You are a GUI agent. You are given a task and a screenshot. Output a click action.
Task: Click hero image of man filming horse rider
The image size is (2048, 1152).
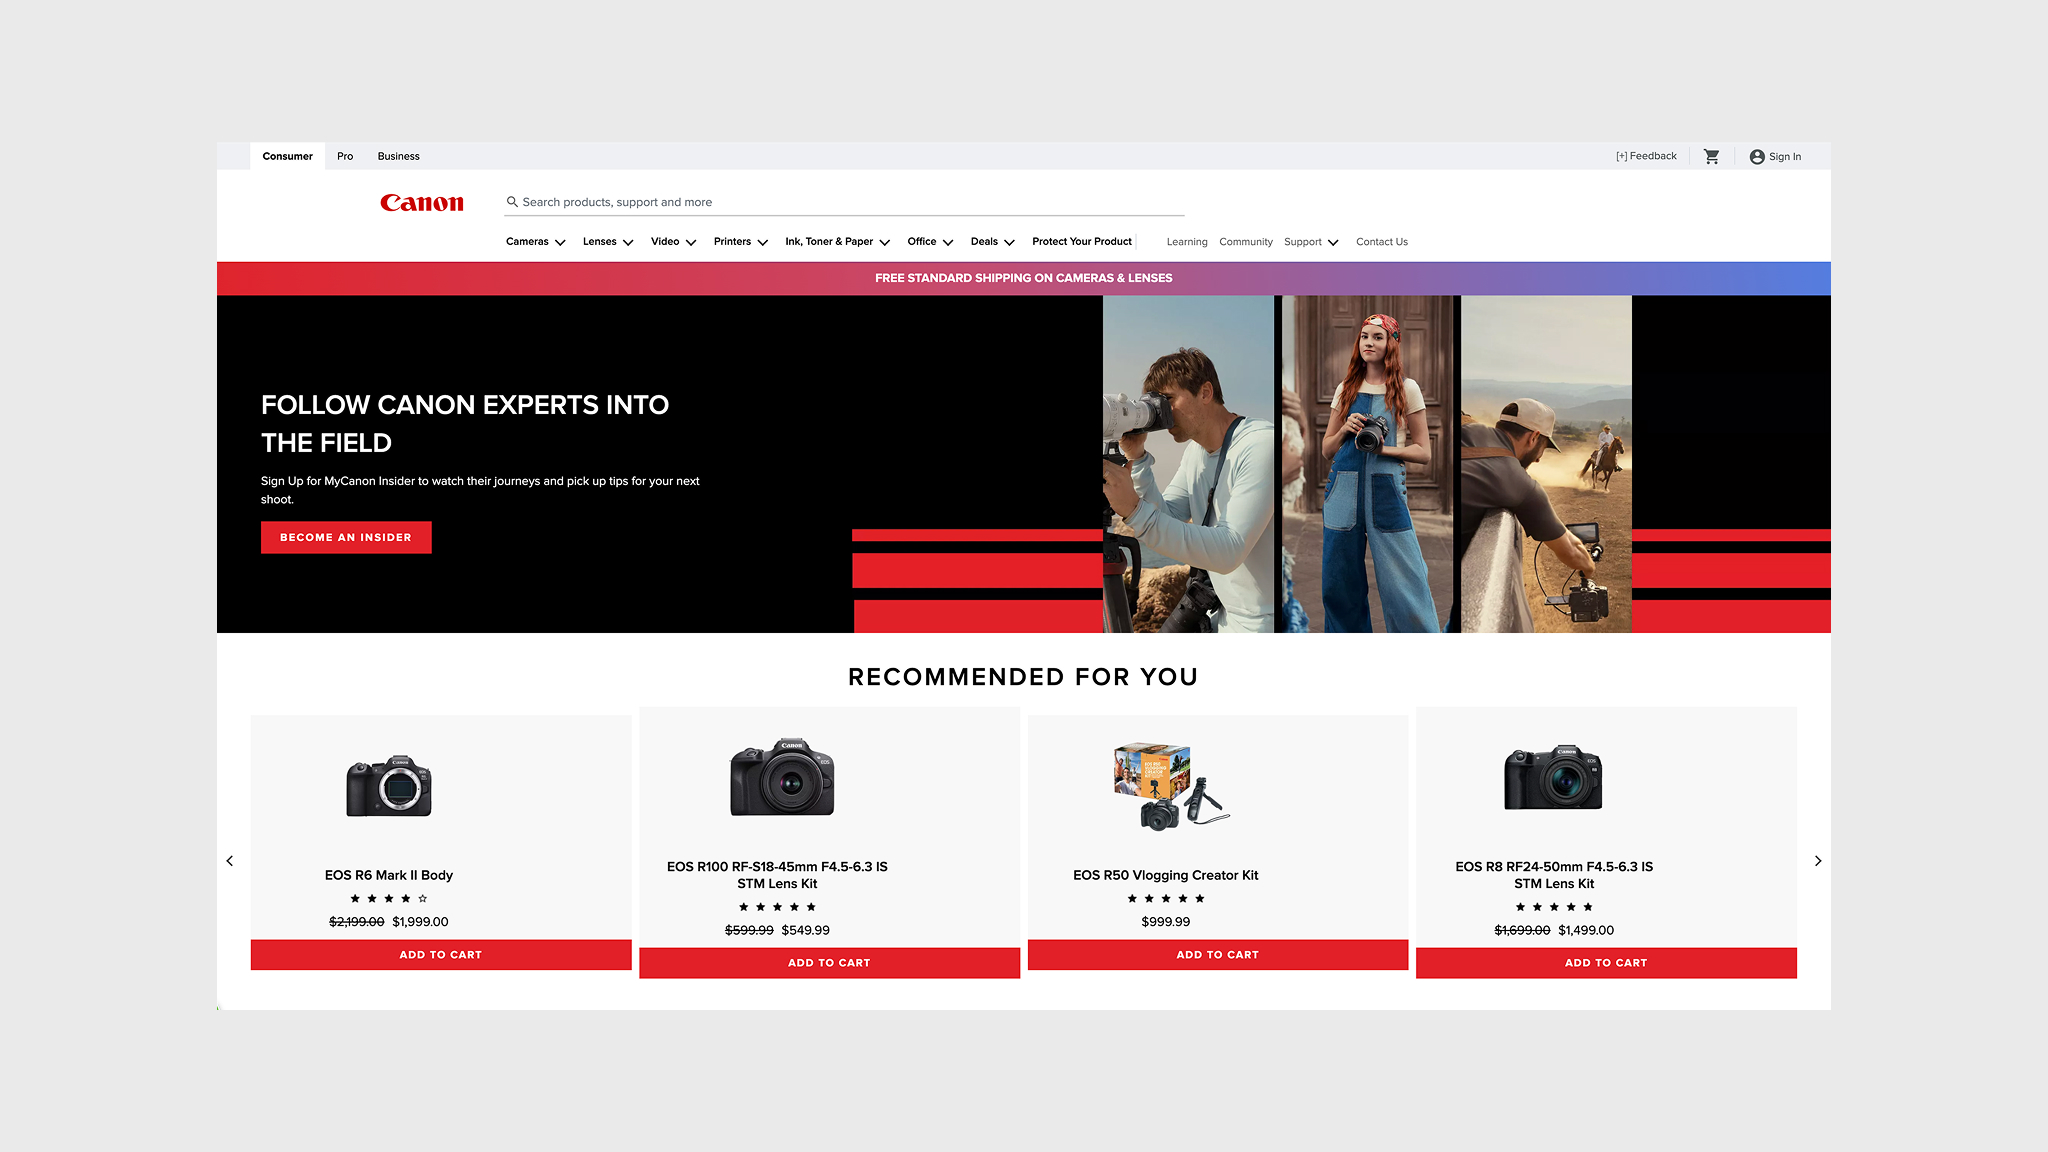coord(1546,464)
